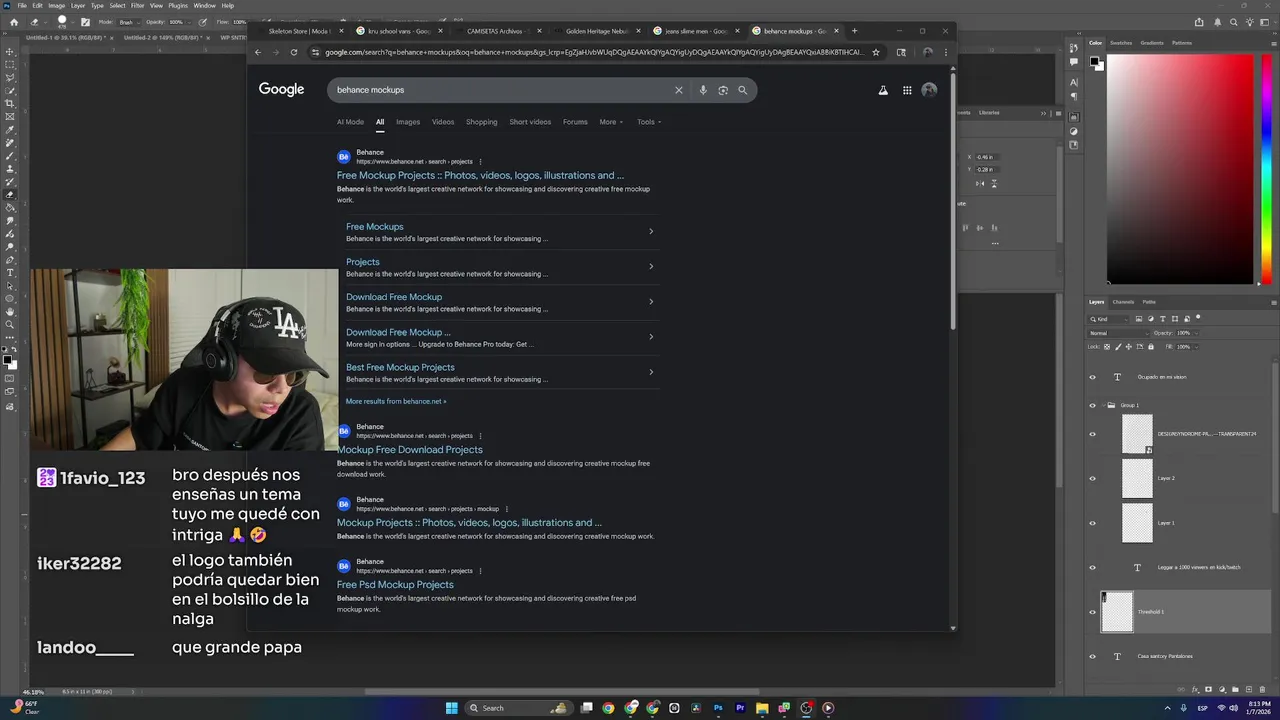
Task: Select the Frame tool
Action: [x=10, y=117]
